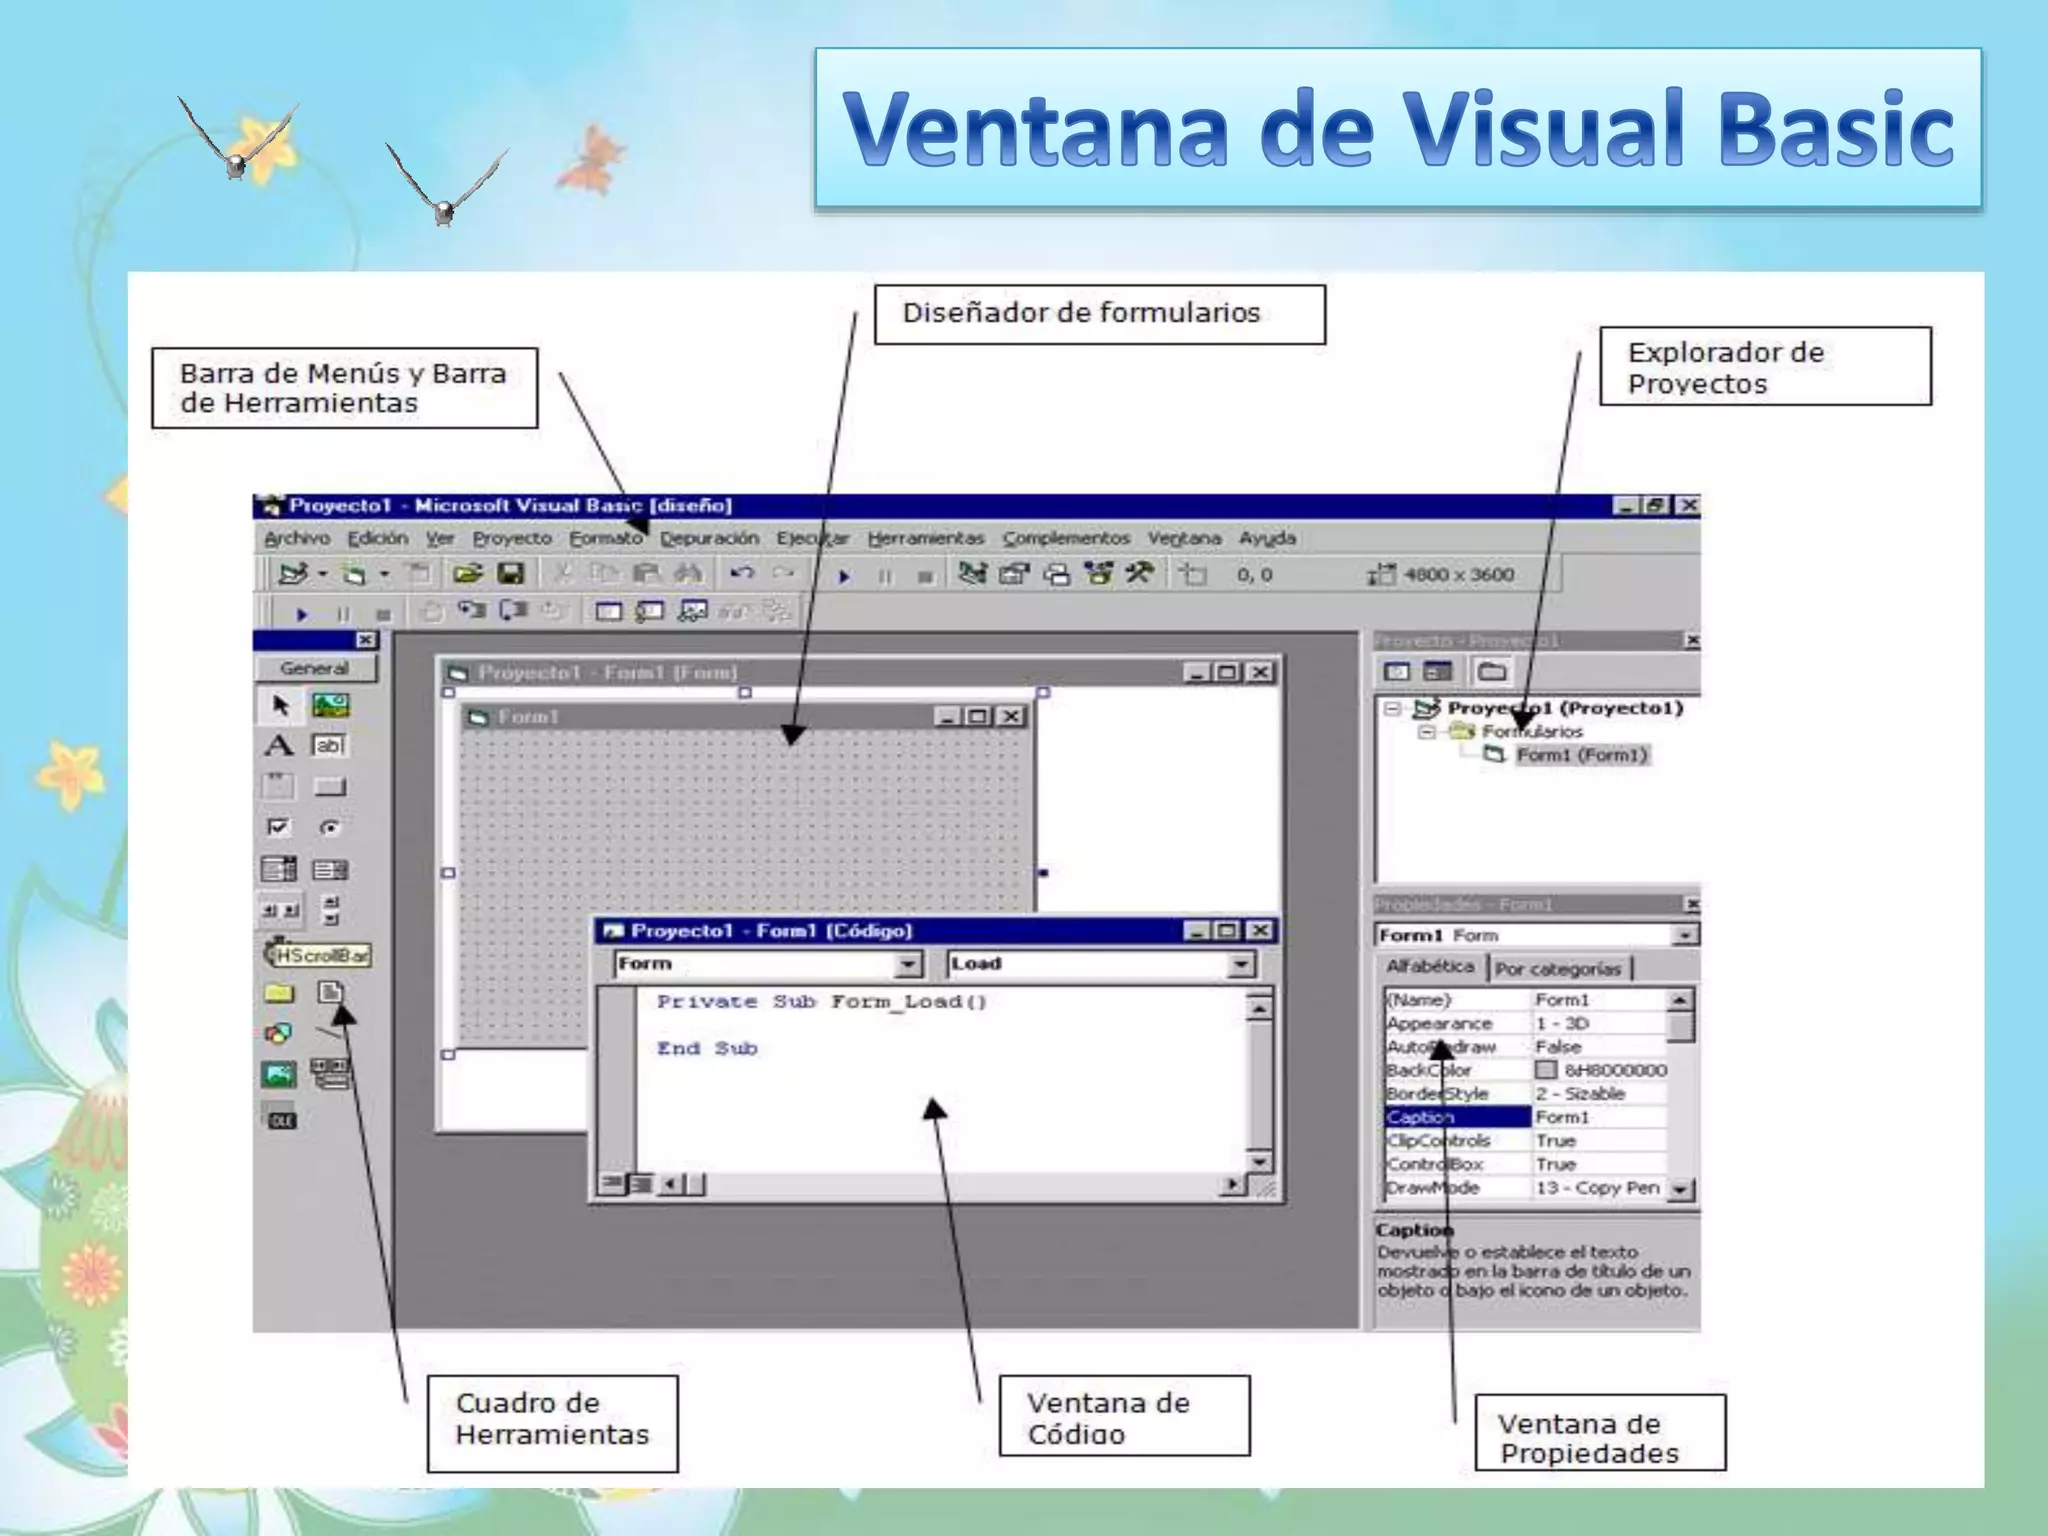Image resolution: width=2048 pixels, height=1536 pixels.
Task: Click the Undo toolbar icon
Action: pyautogui.click(x=741, y=574)
